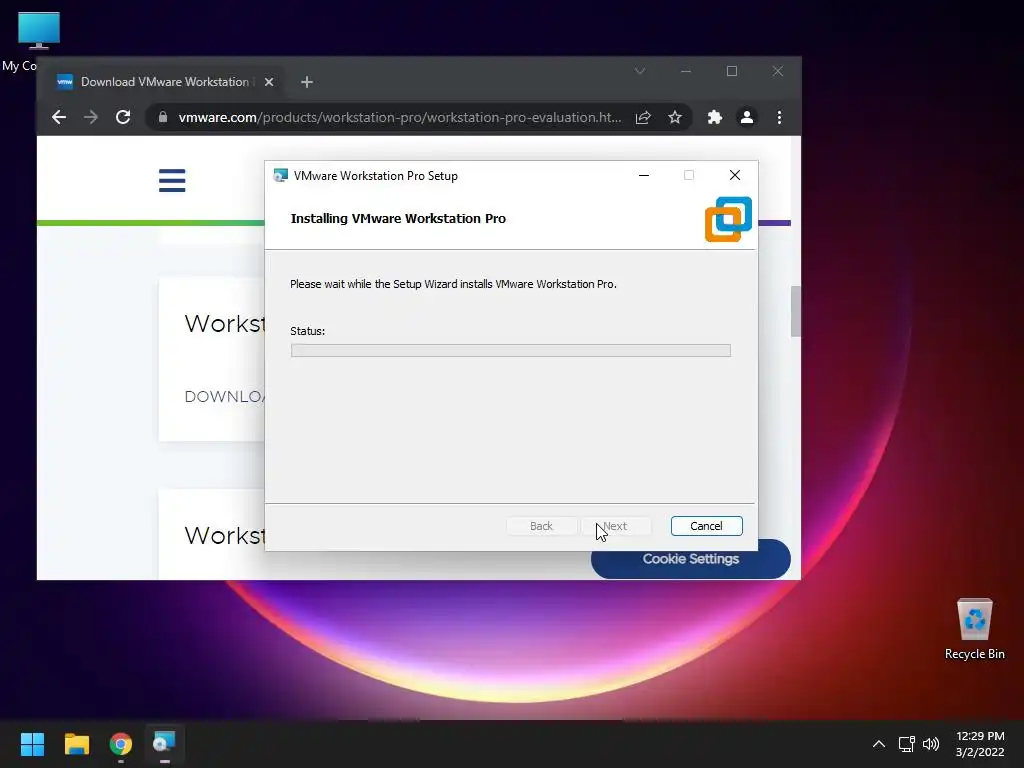1024x768 pixels.
Task: Click the Chrome page vertical scrollbar
Action: (795, 312)
